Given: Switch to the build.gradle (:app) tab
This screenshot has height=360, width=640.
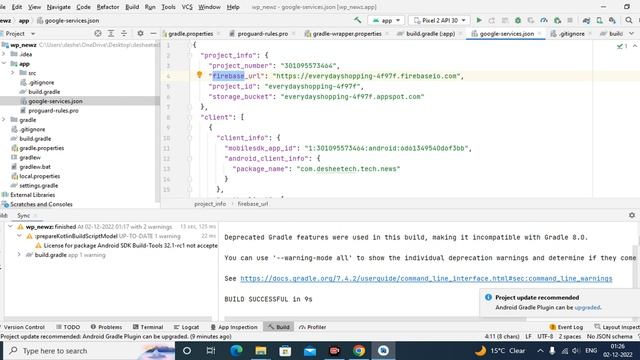Looking at the screenshot, I should click(x=430, y=33).
